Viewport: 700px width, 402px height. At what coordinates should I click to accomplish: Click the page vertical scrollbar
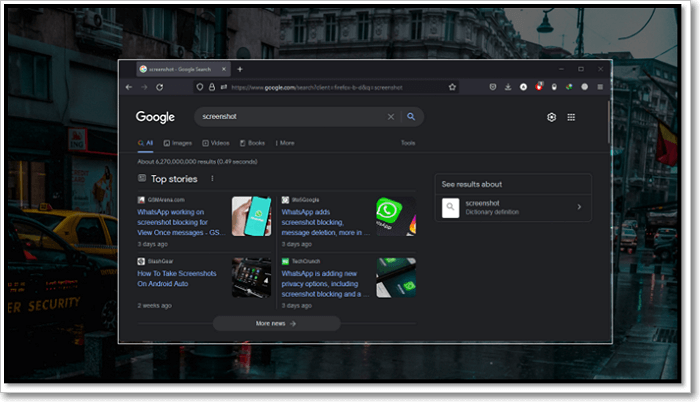point(608,122)
